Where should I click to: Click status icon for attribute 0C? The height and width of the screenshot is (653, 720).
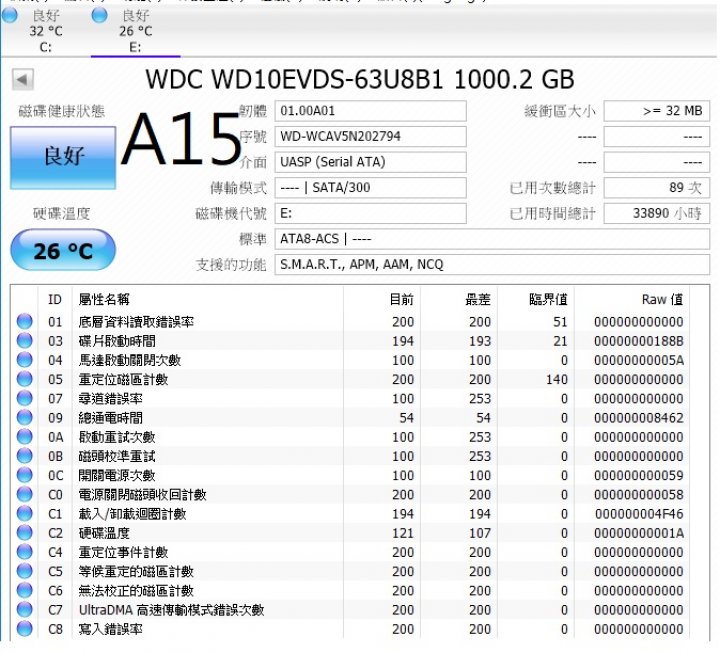24,475
